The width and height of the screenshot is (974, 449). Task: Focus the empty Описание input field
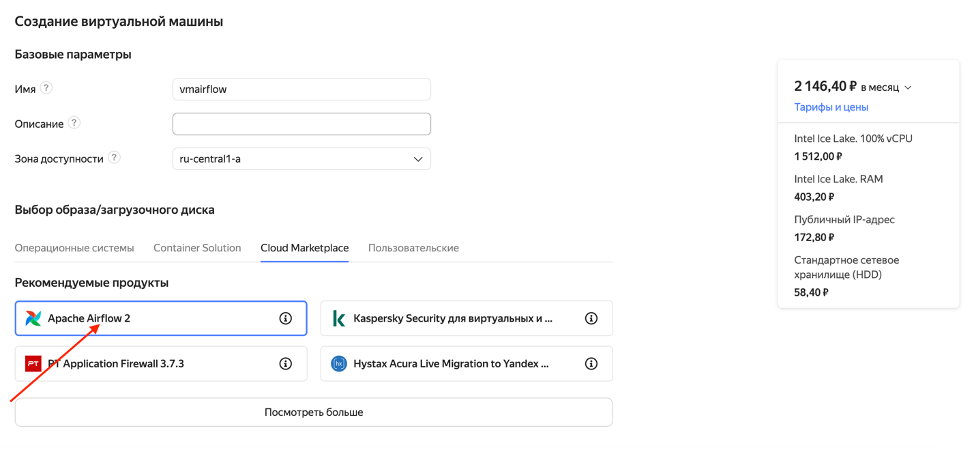tap(301, 124)
